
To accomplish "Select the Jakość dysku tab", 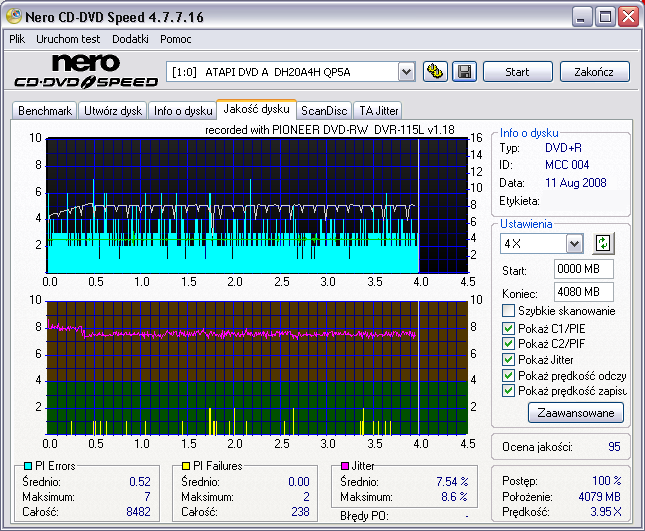I will point(256,109).
